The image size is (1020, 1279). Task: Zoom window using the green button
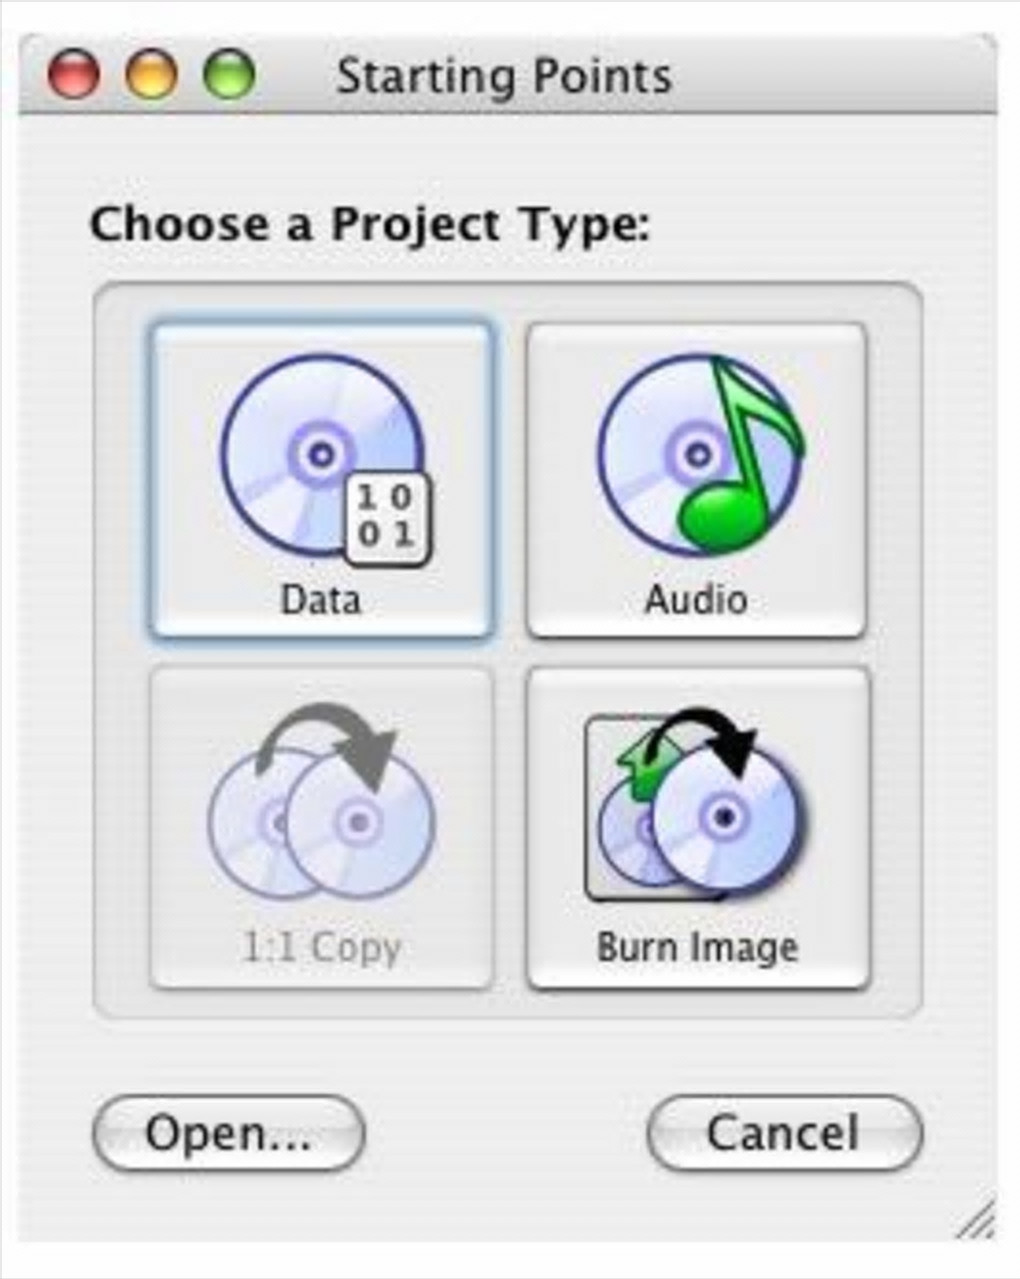[x=229, y=75]
